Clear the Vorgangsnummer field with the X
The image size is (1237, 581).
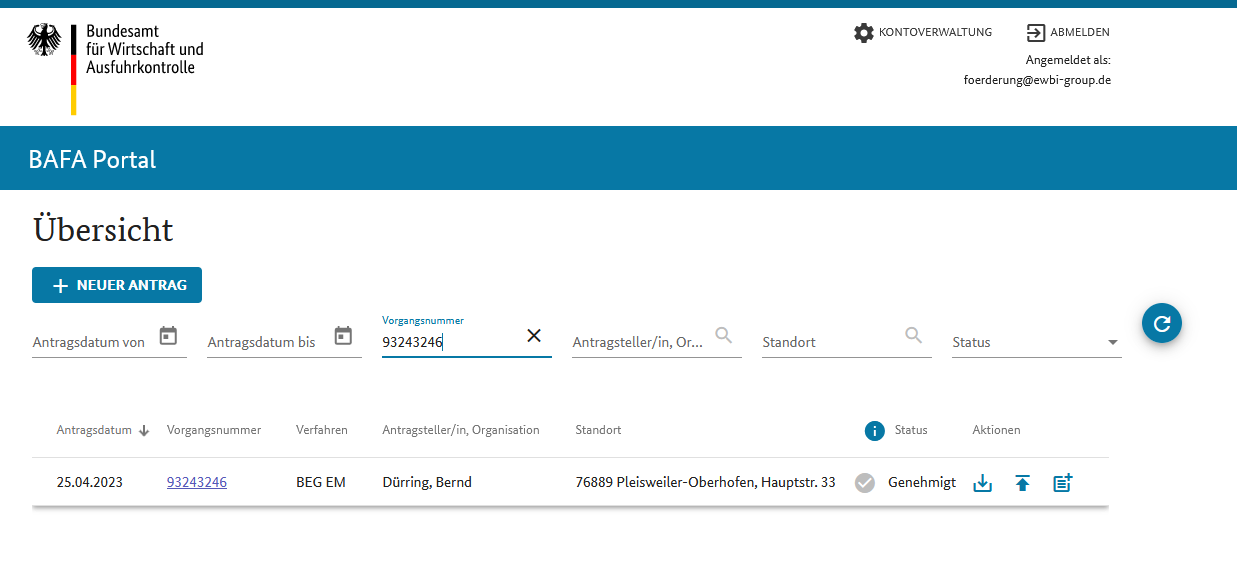point(534,336)
